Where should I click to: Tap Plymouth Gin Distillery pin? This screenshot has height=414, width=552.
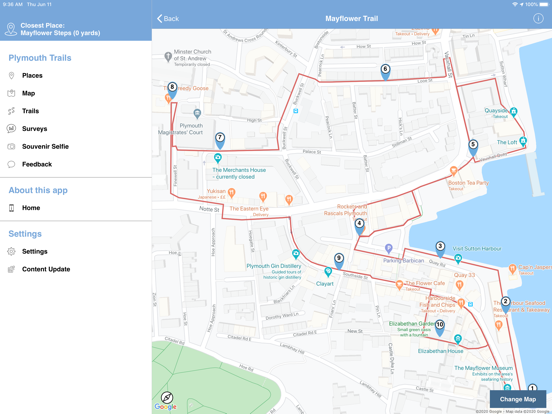coord(296,254)
